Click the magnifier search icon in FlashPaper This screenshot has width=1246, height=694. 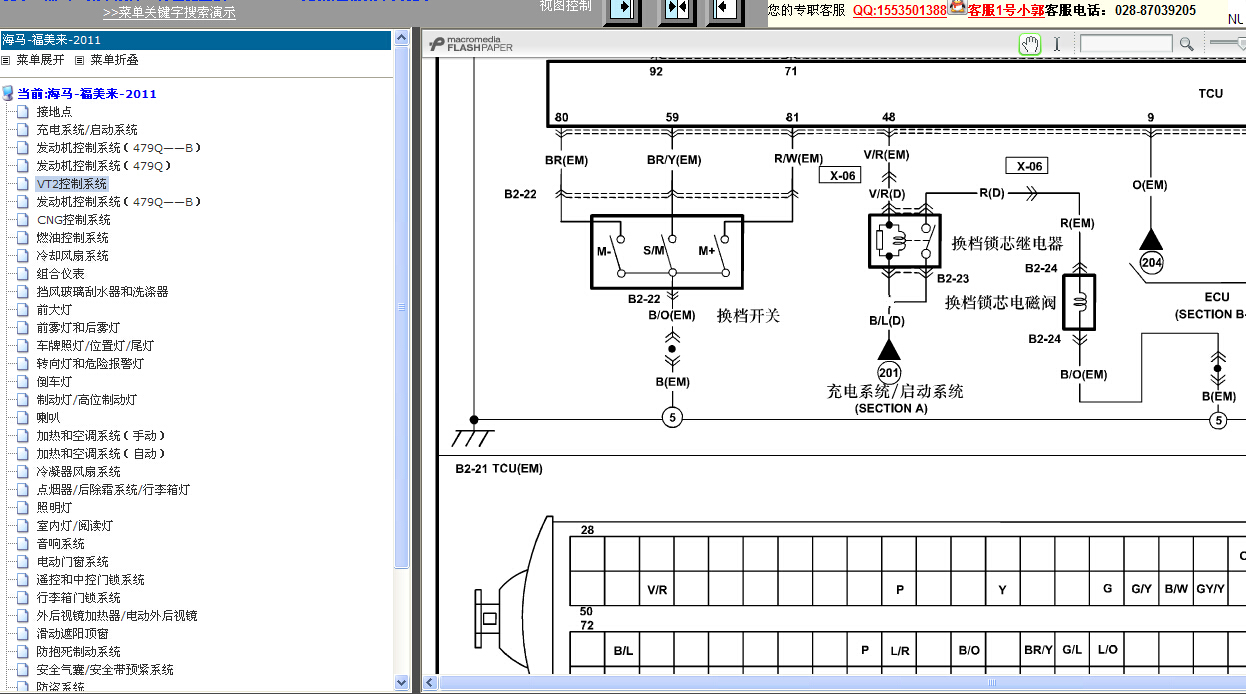coord(1187,44)
